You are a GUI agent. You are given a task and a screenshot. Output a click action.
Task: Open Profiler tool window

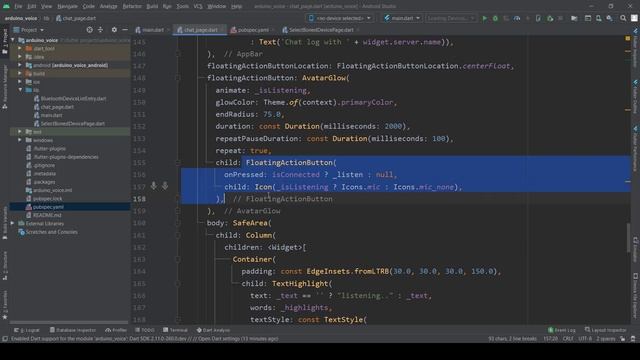(x=116, y=330)
